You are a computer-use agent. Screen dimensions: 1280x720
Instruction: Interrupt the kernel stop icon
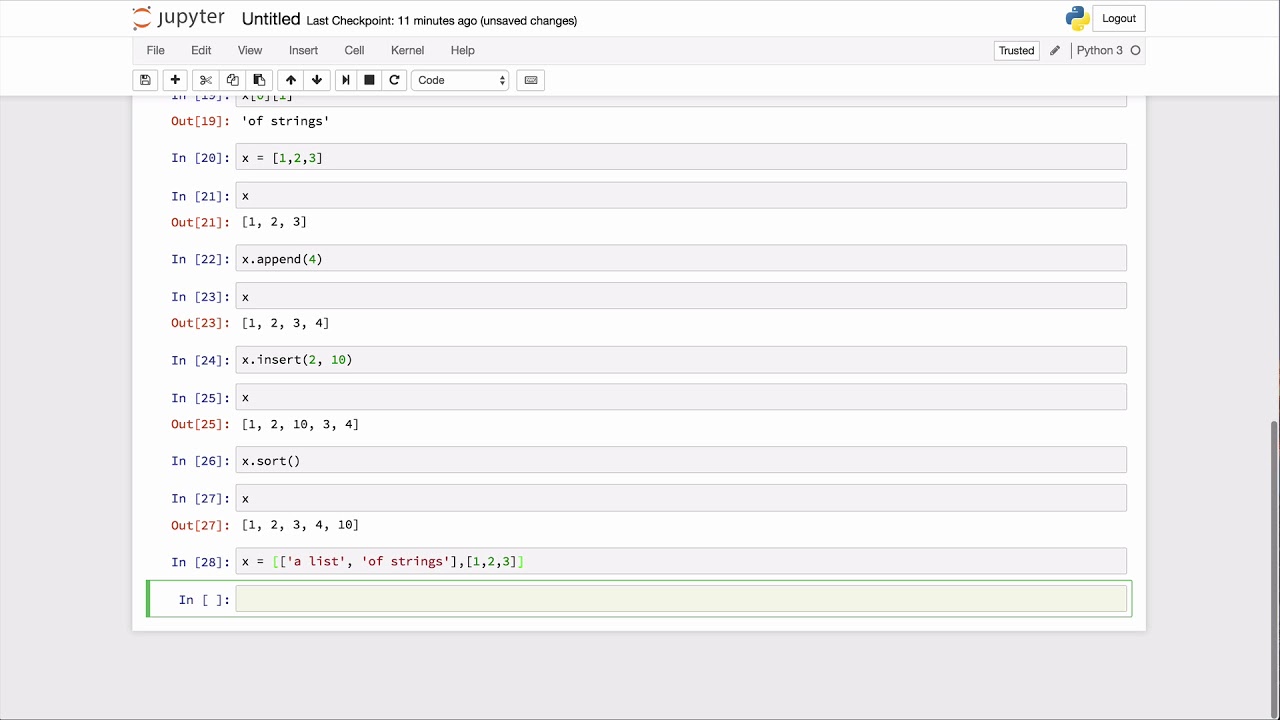point(369,80)
